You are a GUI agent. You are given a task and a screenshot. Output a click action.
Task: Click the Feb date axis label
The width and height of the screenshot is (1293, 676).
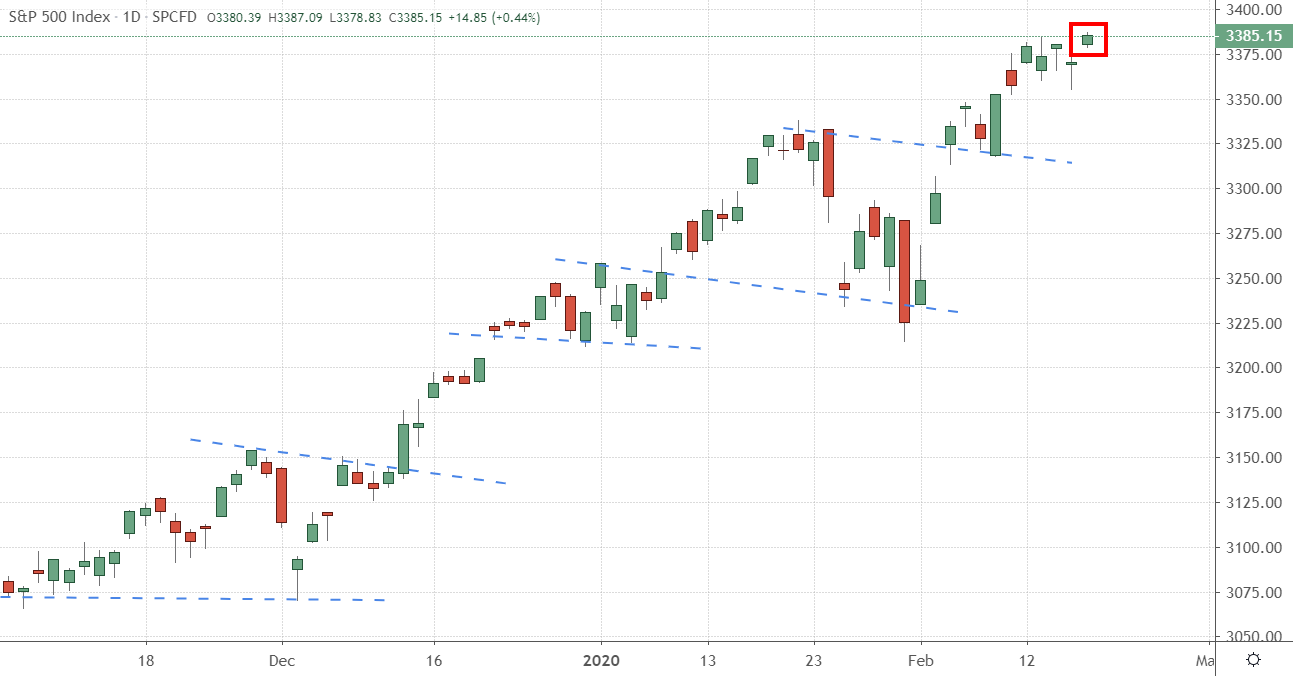tap(921, 661)
